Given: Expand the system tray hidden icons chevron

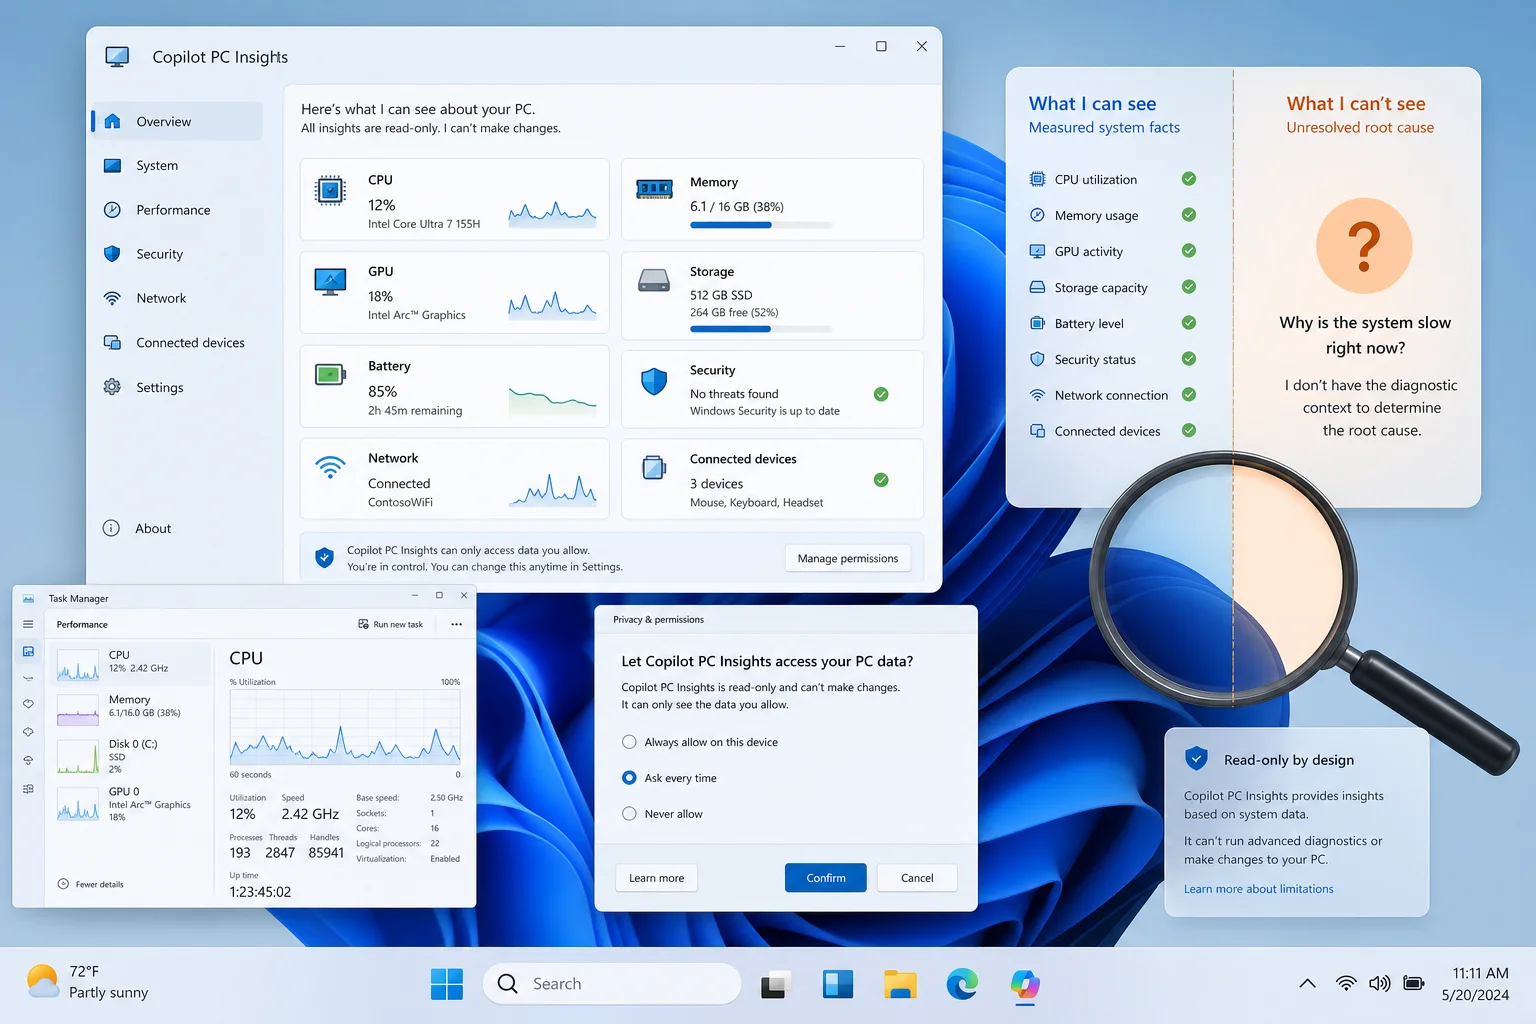Looking at the screenshot, I should [x=1307, y=984].
